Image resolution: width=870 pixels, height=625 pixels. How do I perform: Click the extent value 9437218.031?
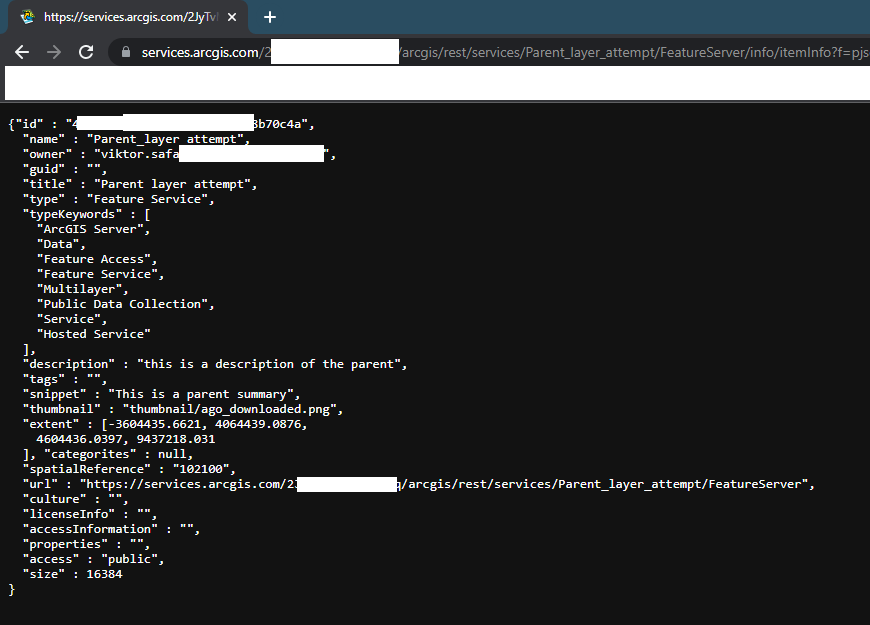click(175, 438)
